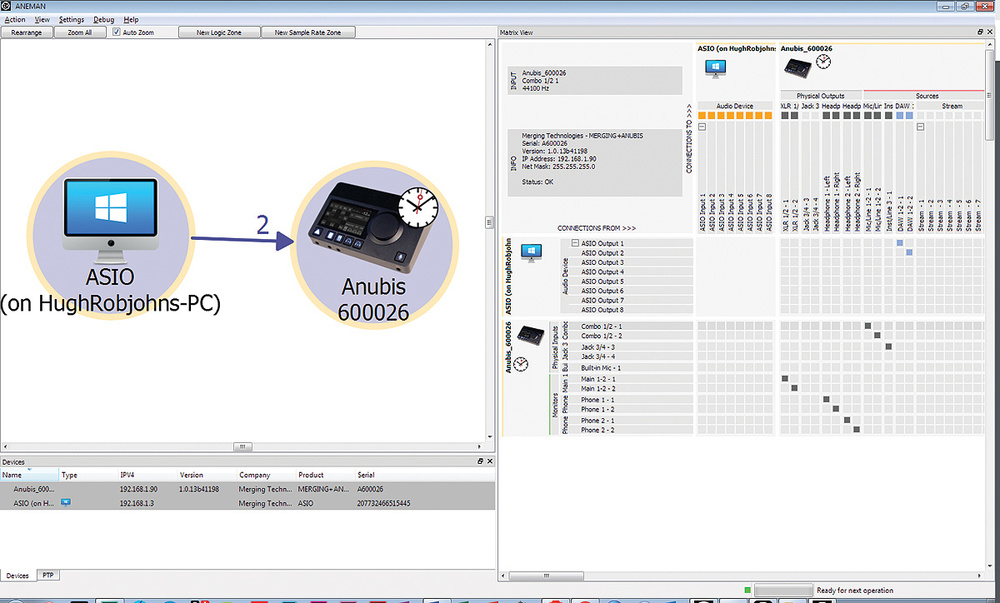Toggle crosspoint Main 1-2 - 1 to XLR 1/2 - 1
Viewport: 1000px width, 603px height.
point(785,379)
